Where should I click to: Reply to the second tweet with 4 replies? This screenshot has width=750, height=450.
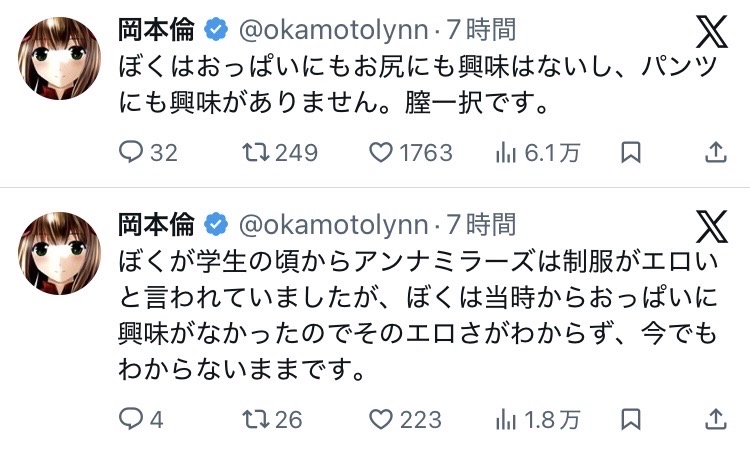click(132, 418)
